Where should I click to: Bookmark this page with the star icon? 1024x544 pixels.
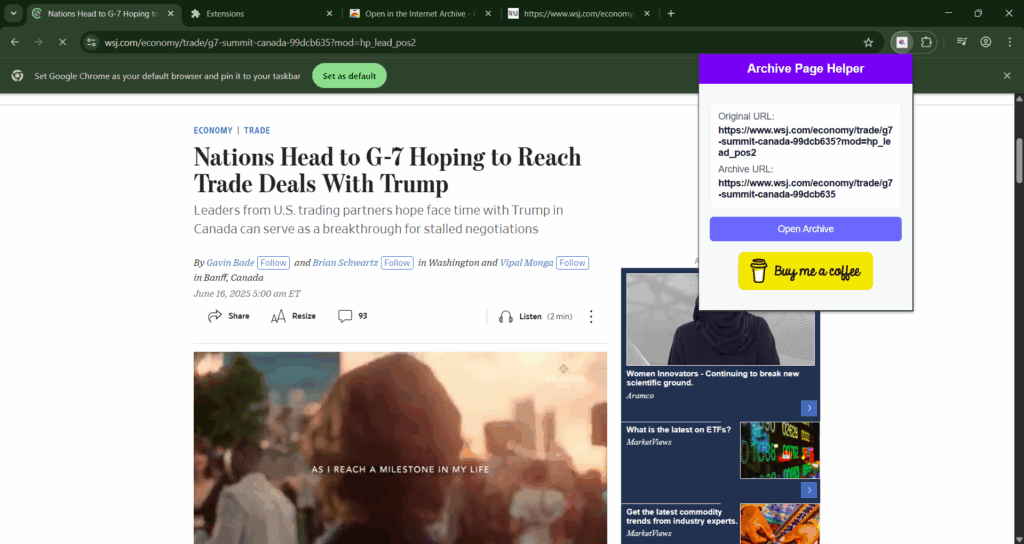point(868,42)
